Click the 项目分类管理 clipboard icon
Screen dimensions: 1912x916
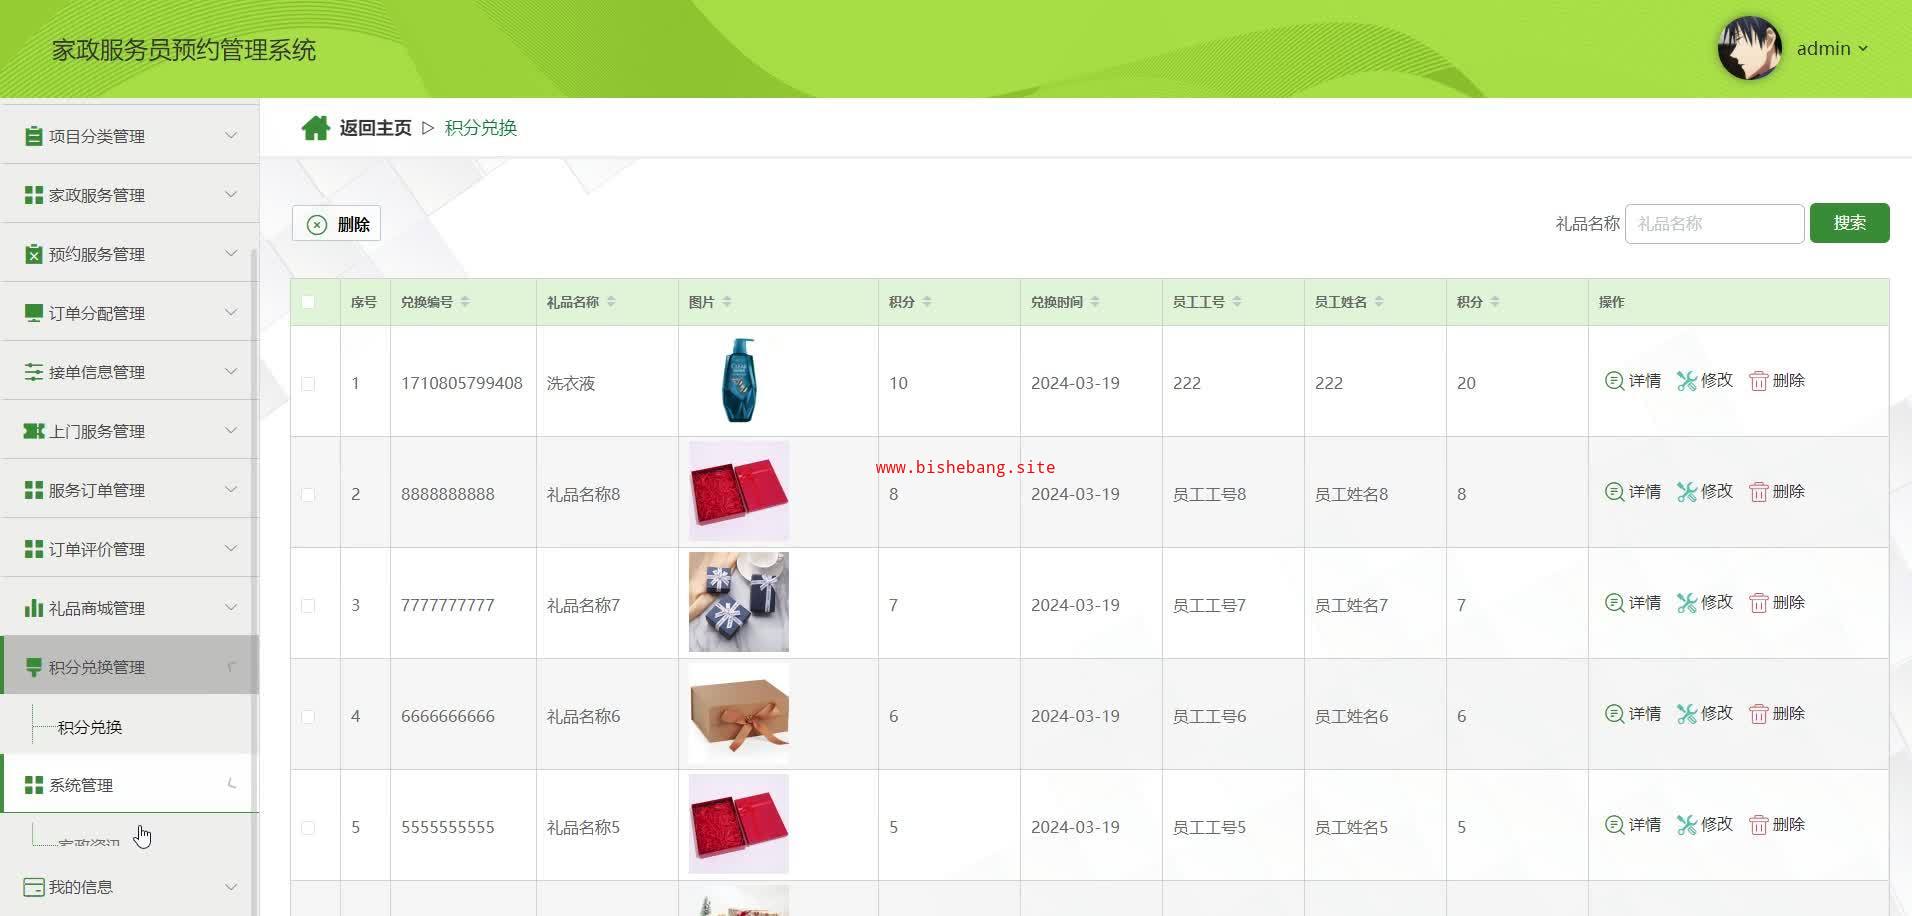(x=34, y=136)
